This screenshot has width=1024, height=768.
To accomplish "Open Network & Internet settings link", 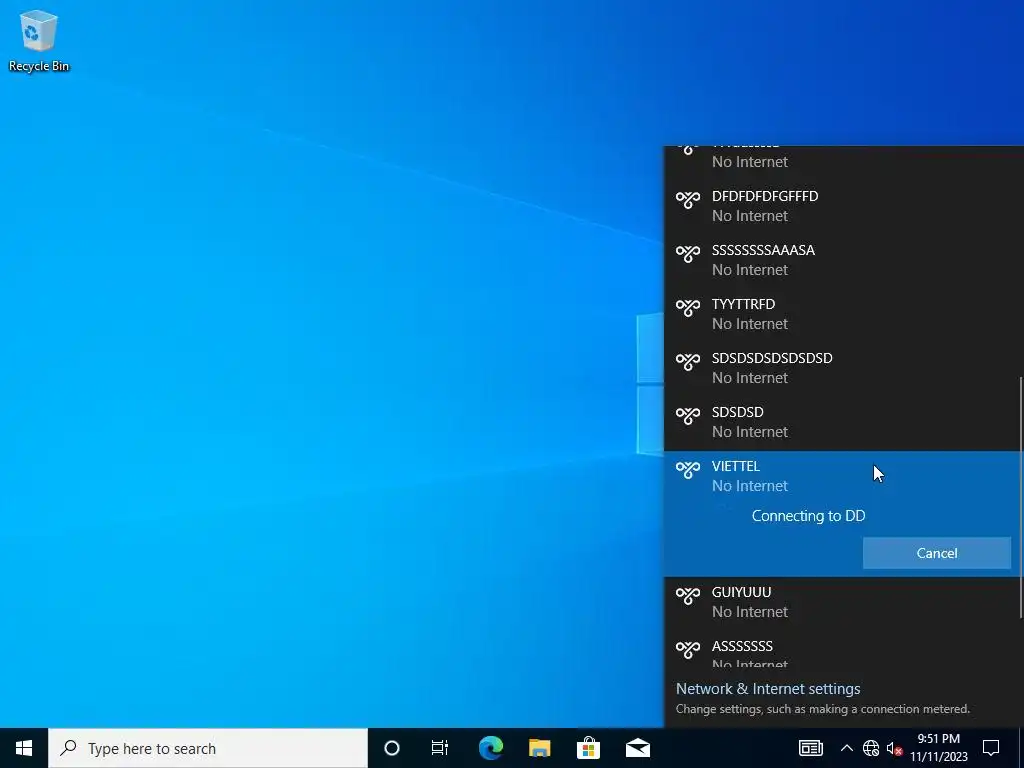I will pyautogui.click(x=768, y=689).
